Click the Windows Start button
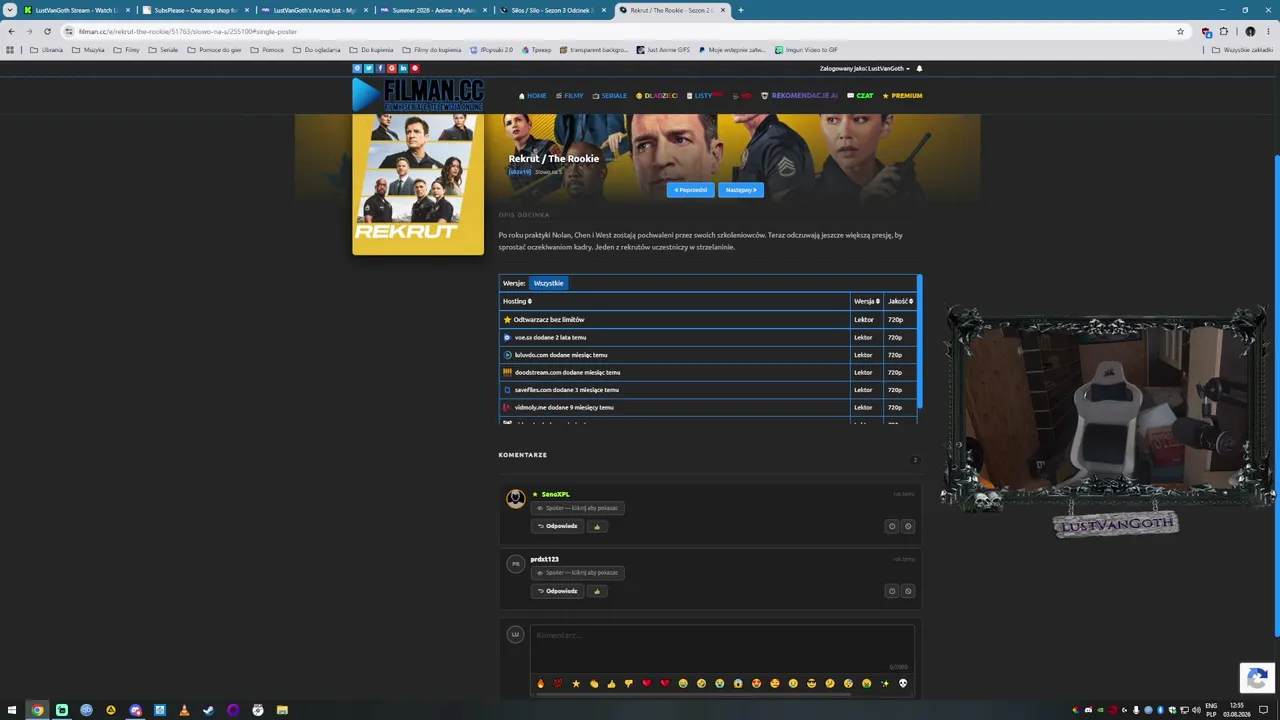This screenshot has width=1280, height=720. (x=13, y=710)
